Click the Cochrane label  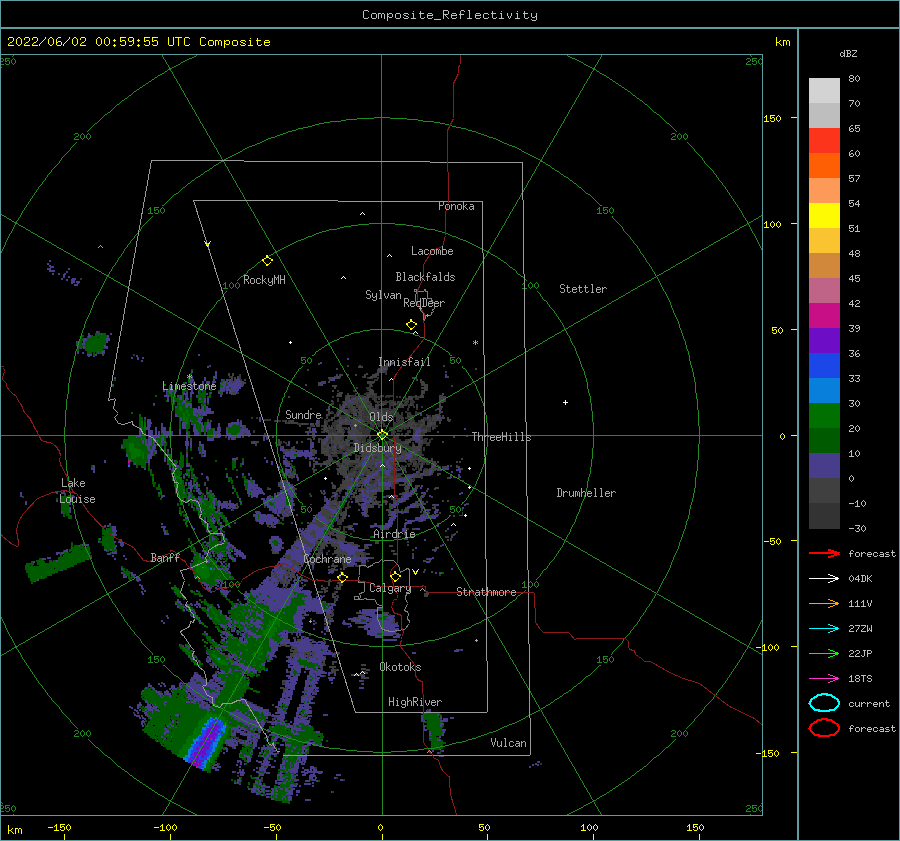[x=327, y=559]
